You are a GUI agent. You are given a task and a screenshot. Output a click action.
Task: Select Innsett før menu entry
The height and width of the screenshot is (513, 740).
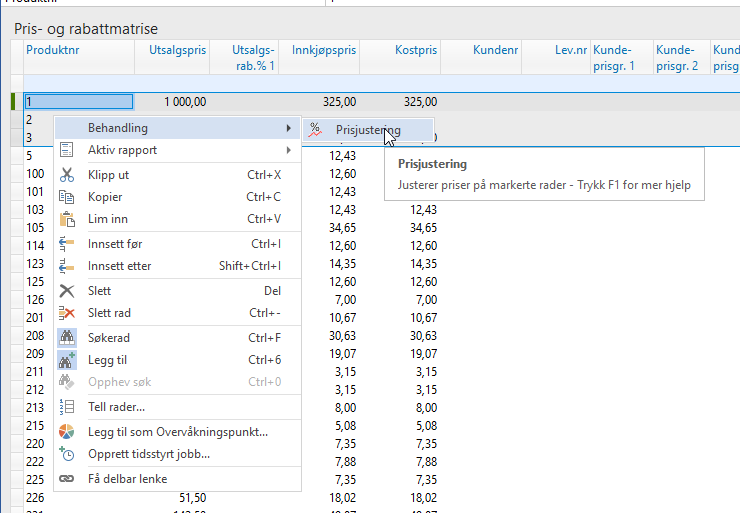coord(177,244)
